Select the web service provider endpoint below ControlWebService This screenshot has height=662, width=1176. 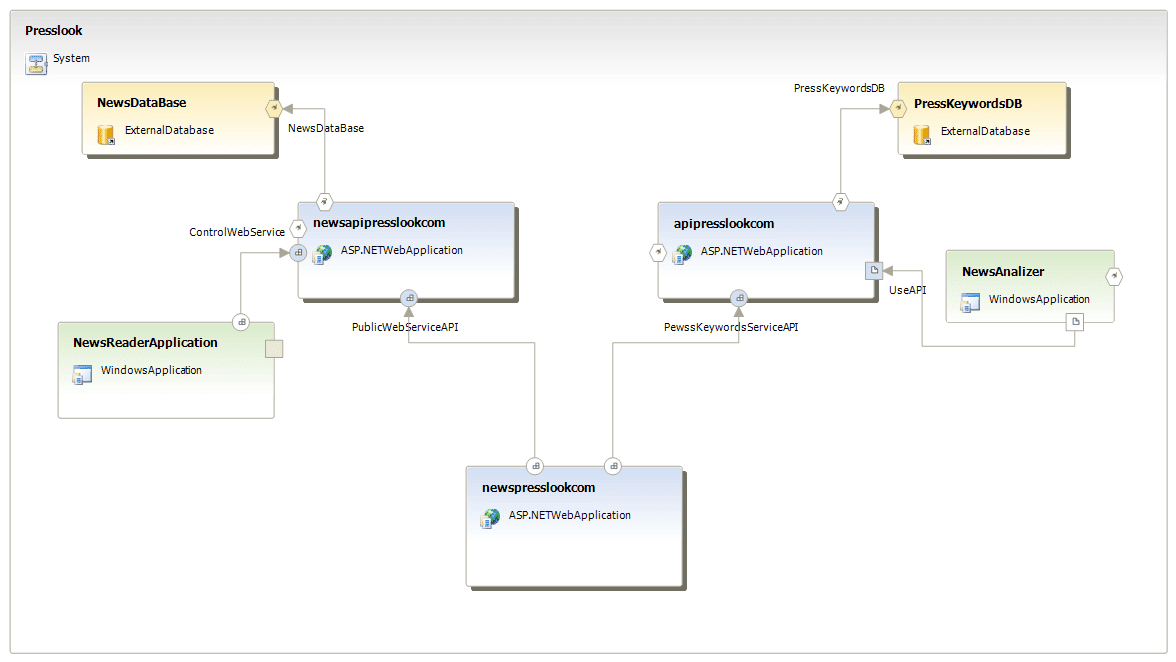(x=298, y=253)
